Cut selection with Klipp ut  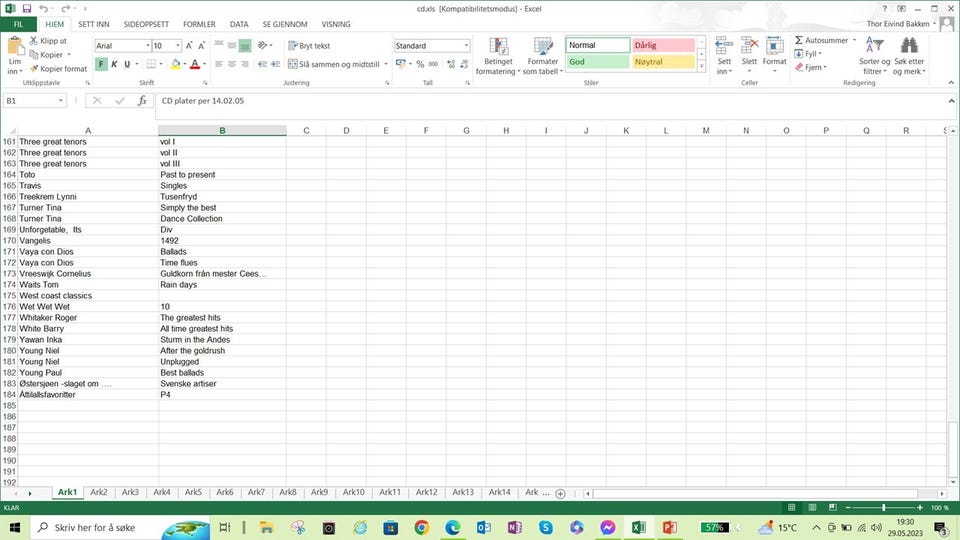click(48, 41)
